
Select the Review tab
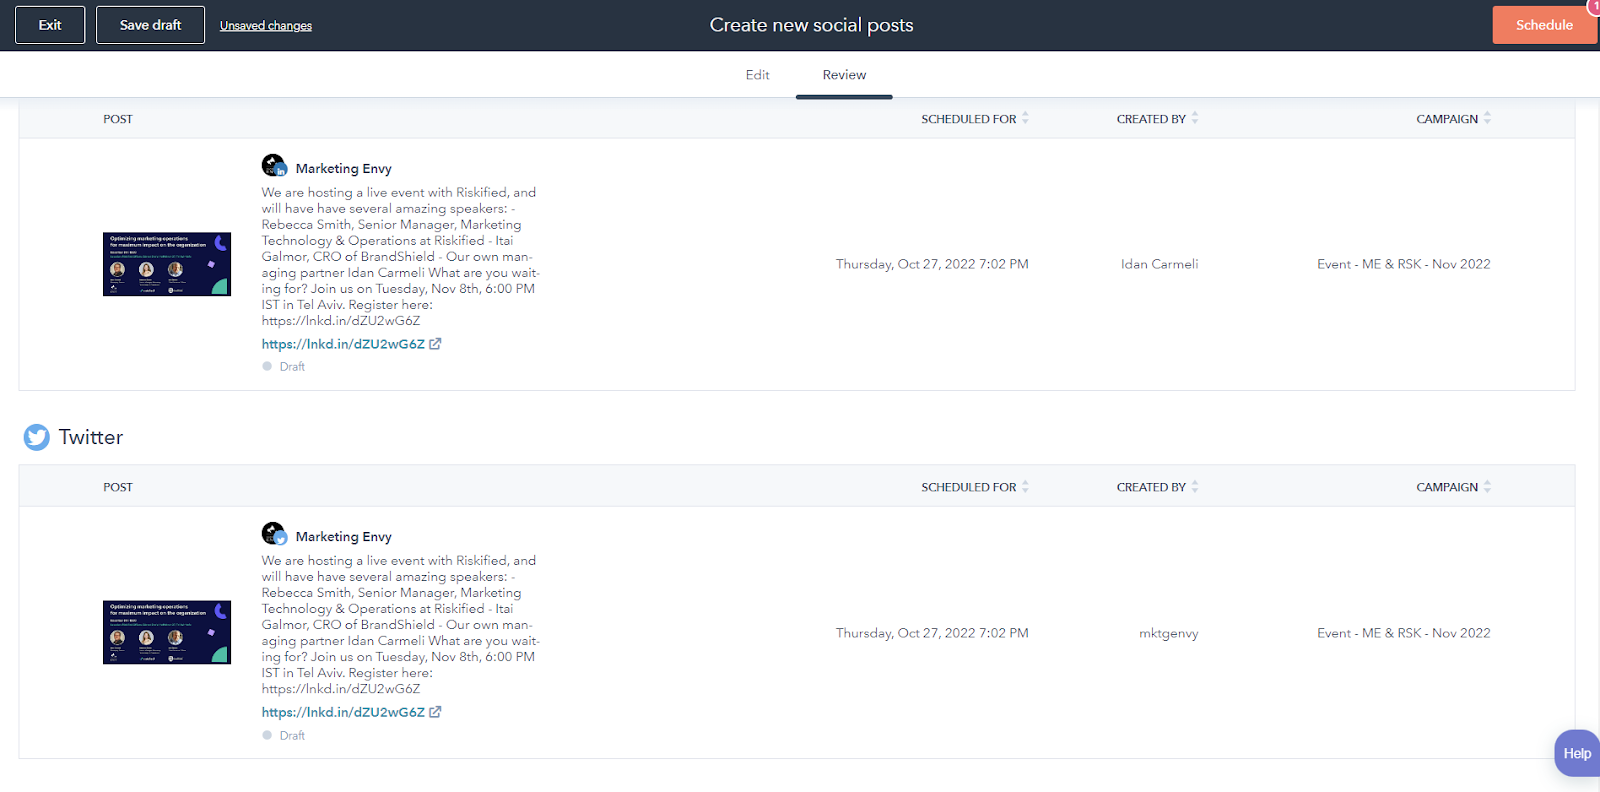[x=844, y=75]
